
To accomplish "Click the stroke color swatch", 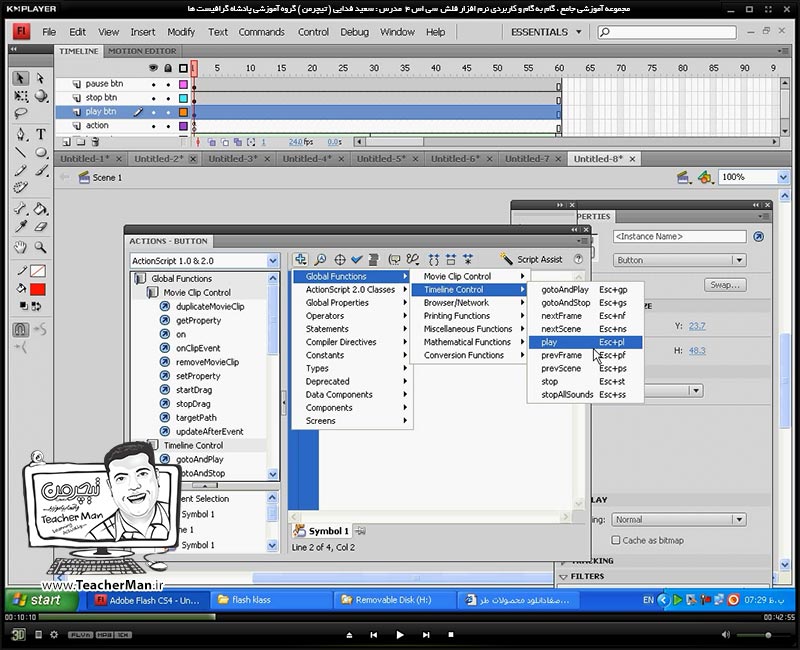I will pos(38,271).
